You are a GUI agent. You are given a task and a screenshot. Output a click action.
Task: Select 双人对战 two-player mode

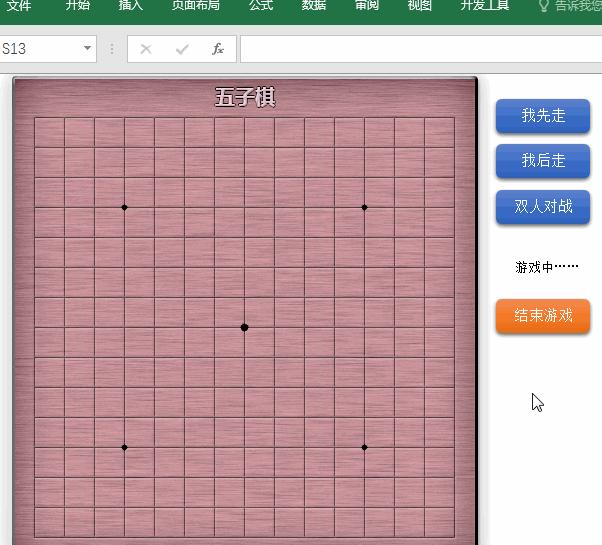point(543,206)
